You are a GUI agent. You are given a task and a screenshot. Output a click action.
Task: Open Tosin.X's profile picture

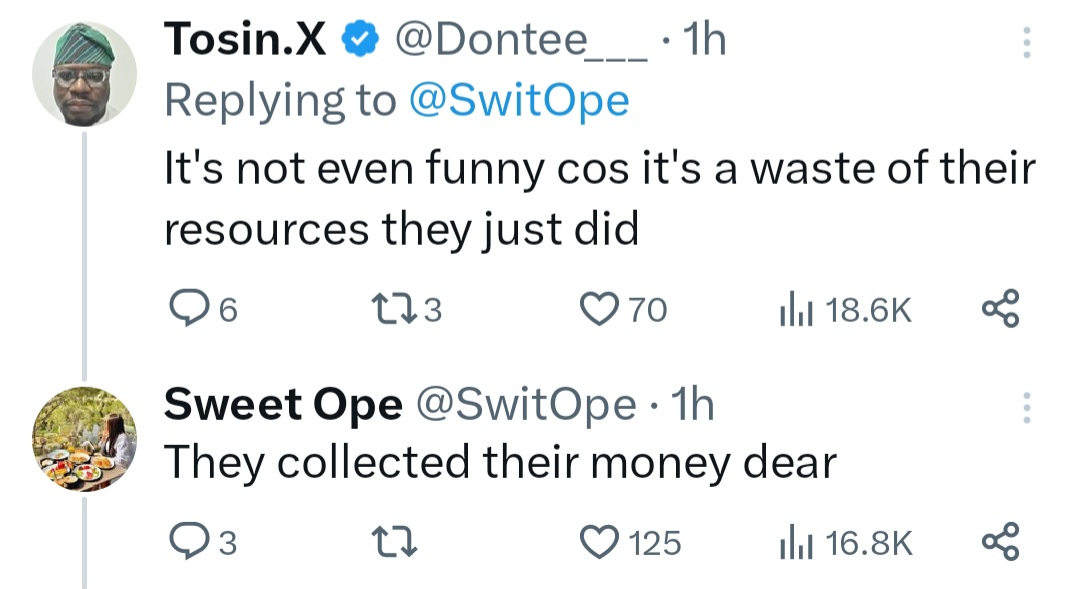[84, 73]
